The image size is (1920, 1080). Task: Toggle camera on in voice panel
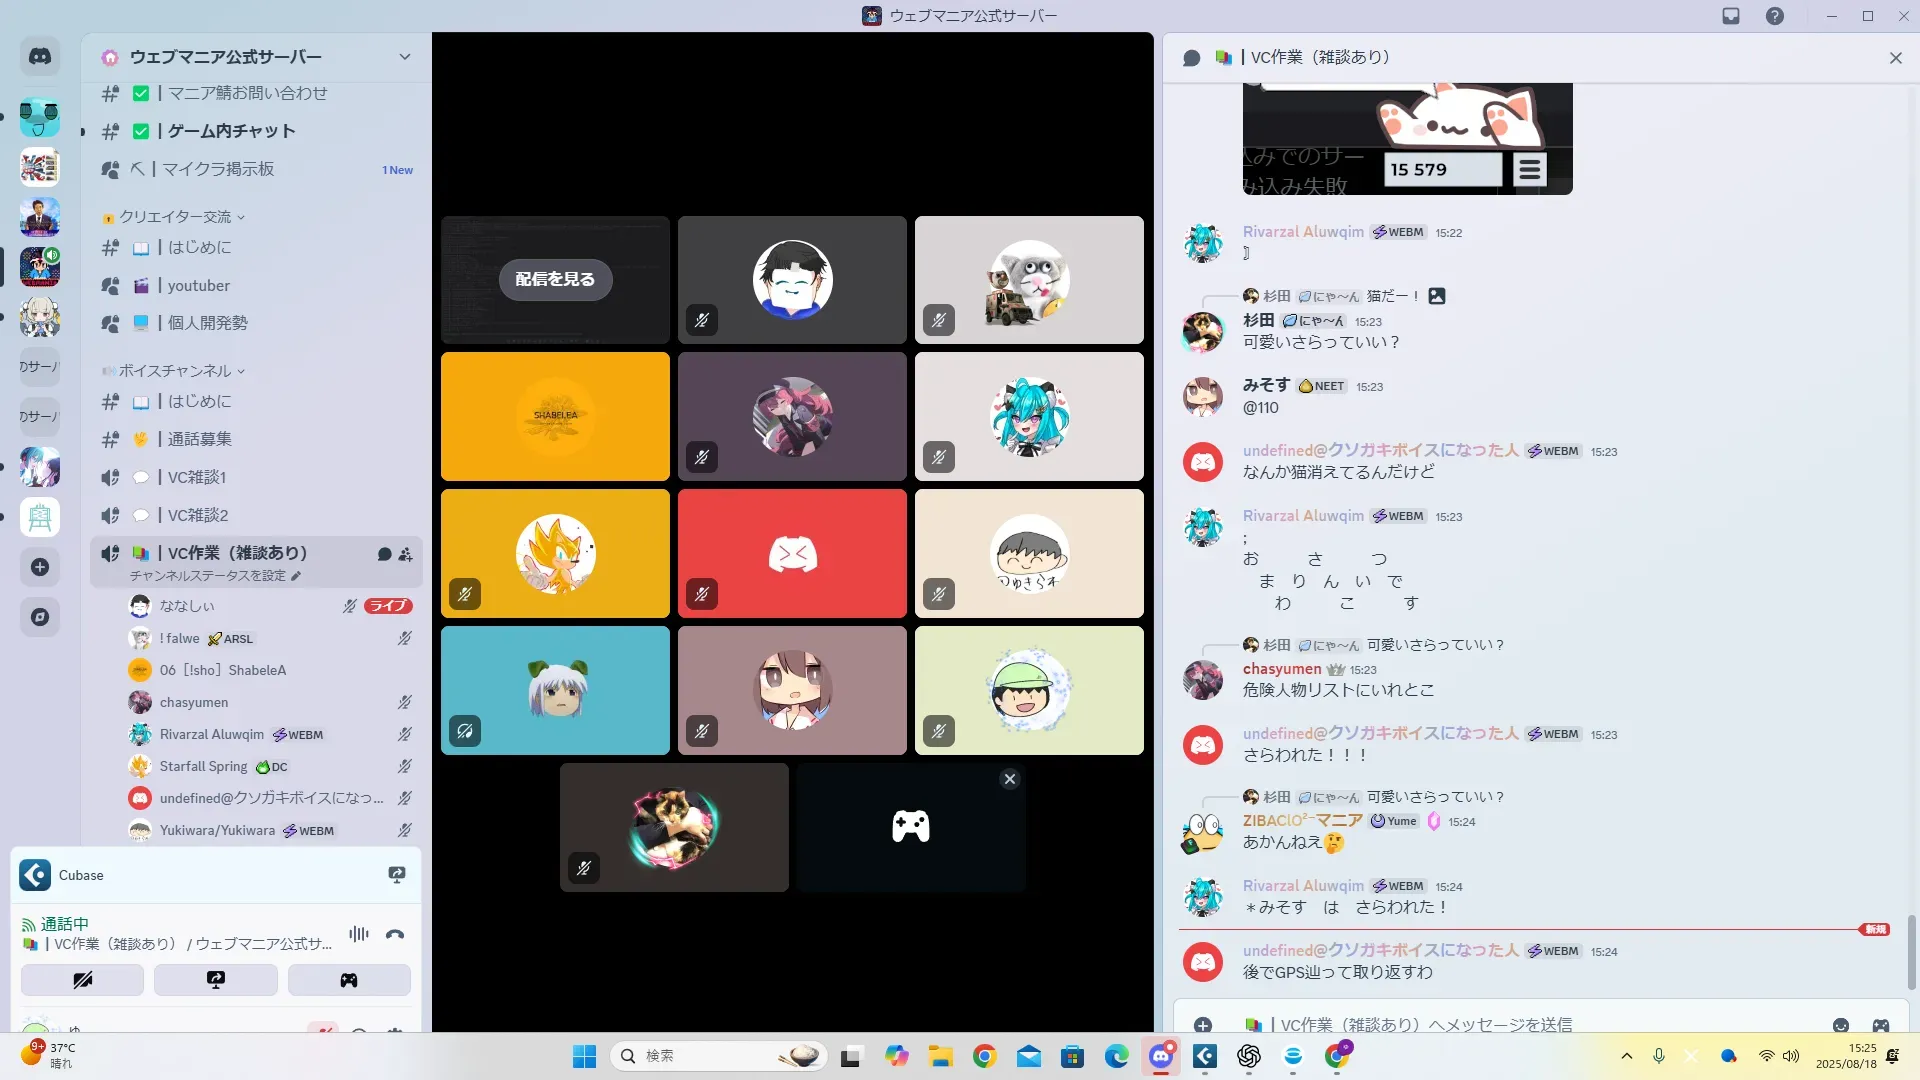(82, 980)
